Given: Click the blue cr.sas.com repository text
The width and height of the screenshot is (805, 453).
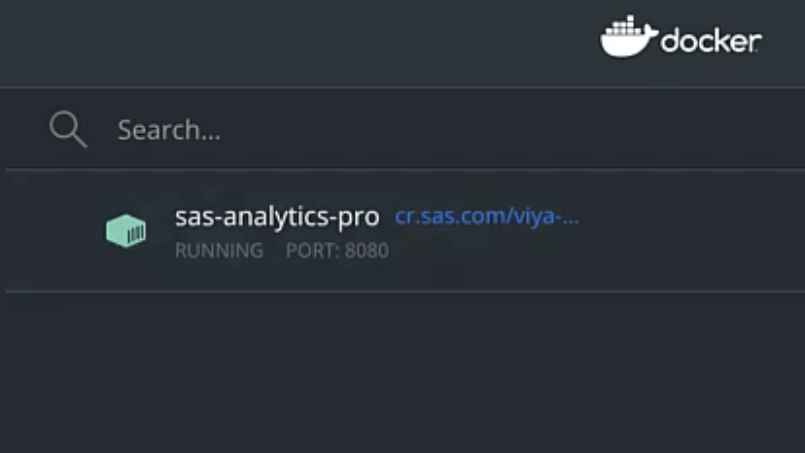Looking at the screenshot, I should point(487,217).
